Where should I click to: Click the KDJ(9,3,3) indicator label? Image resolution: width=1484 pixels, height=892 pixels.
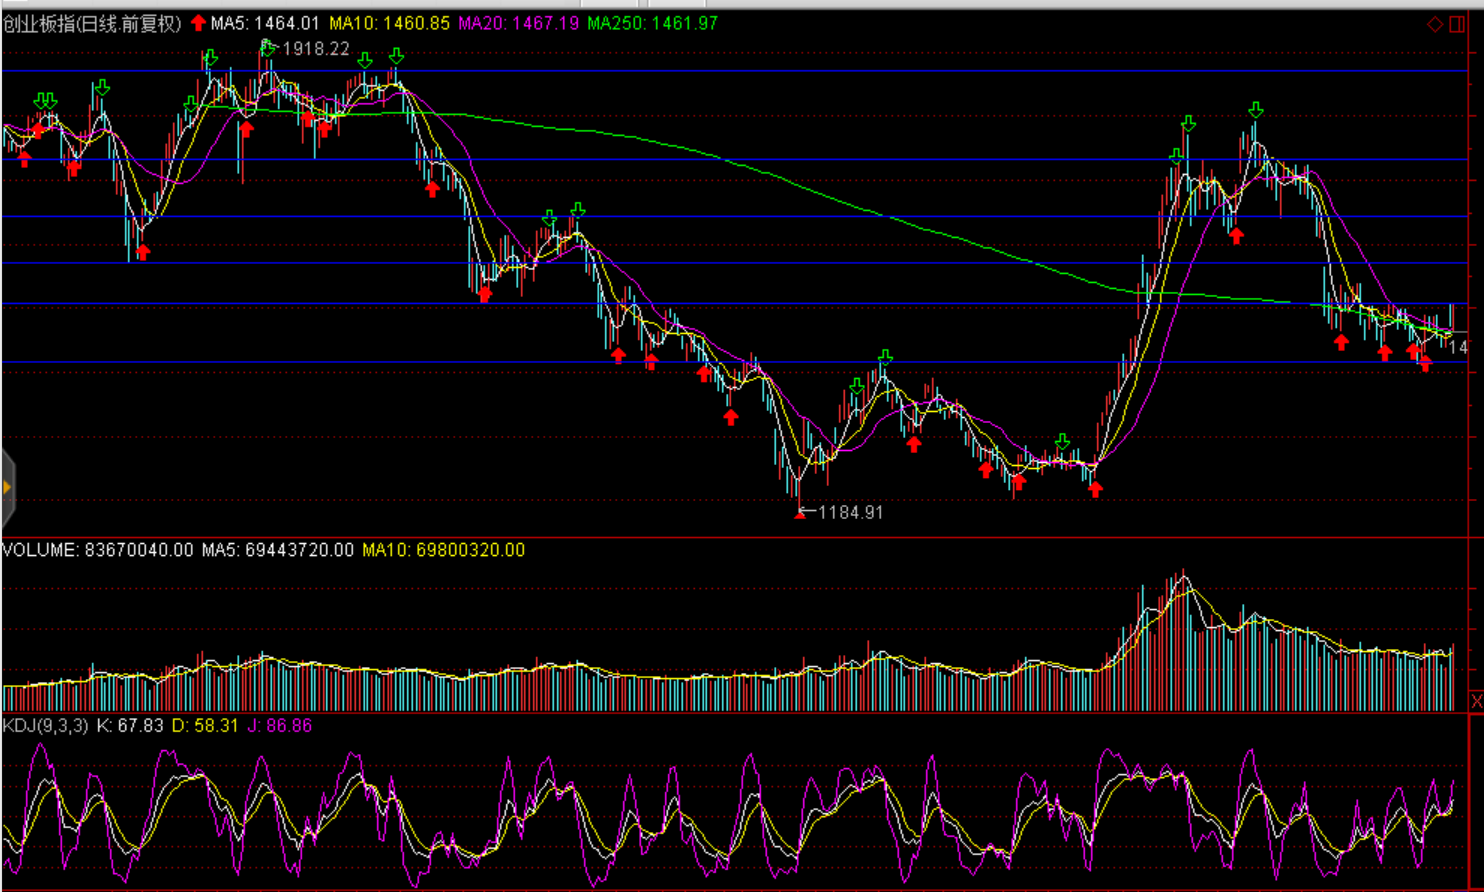point(46,725)
